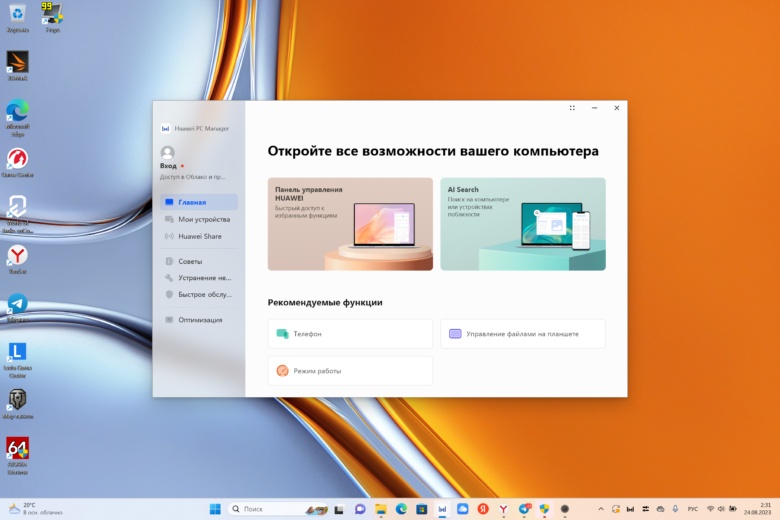
Task: Click the Huawei PC Manager title logo
Action: [165, 128]
